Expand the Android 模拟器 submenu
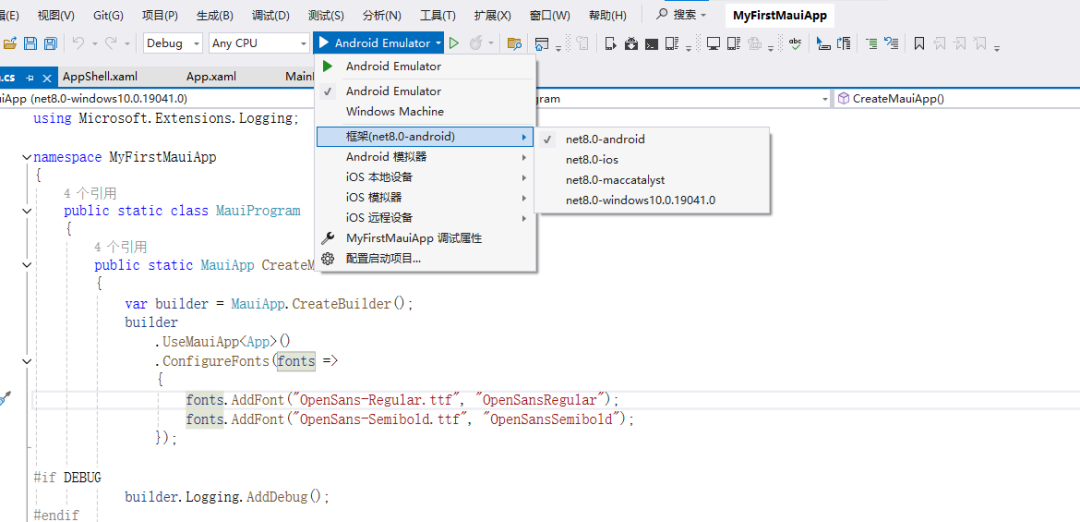Viewport: 1080px width, 522px height. 426,157
